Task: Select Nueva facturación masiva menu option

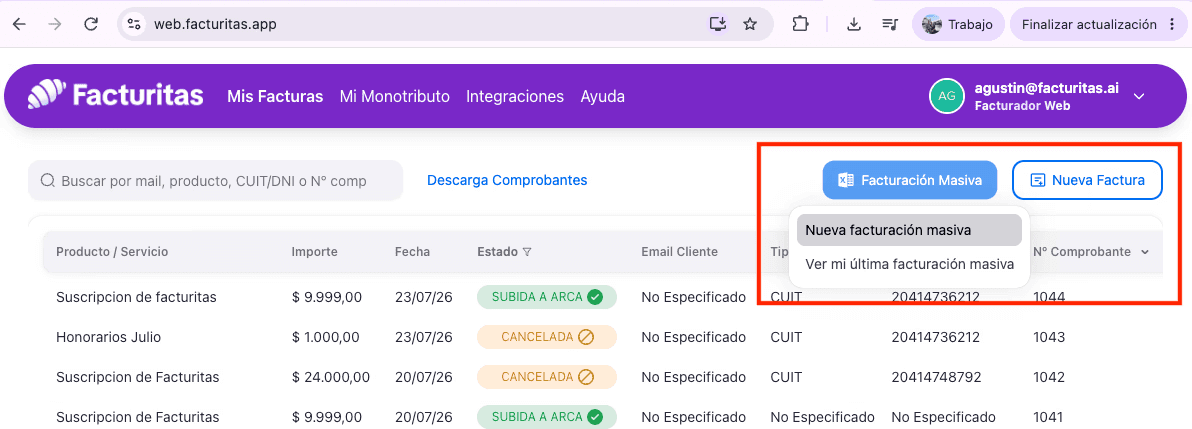Action: pyautogui.click(x=908, y=230)
